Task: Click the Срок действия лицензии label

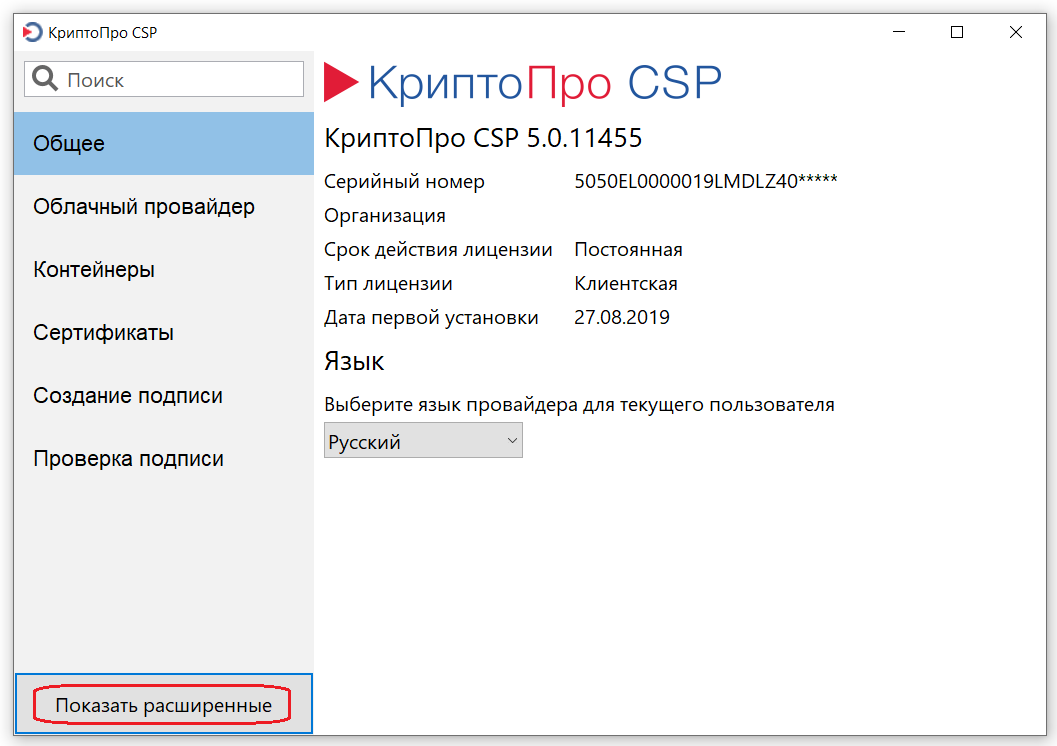Action: click(x=437, y=250)
